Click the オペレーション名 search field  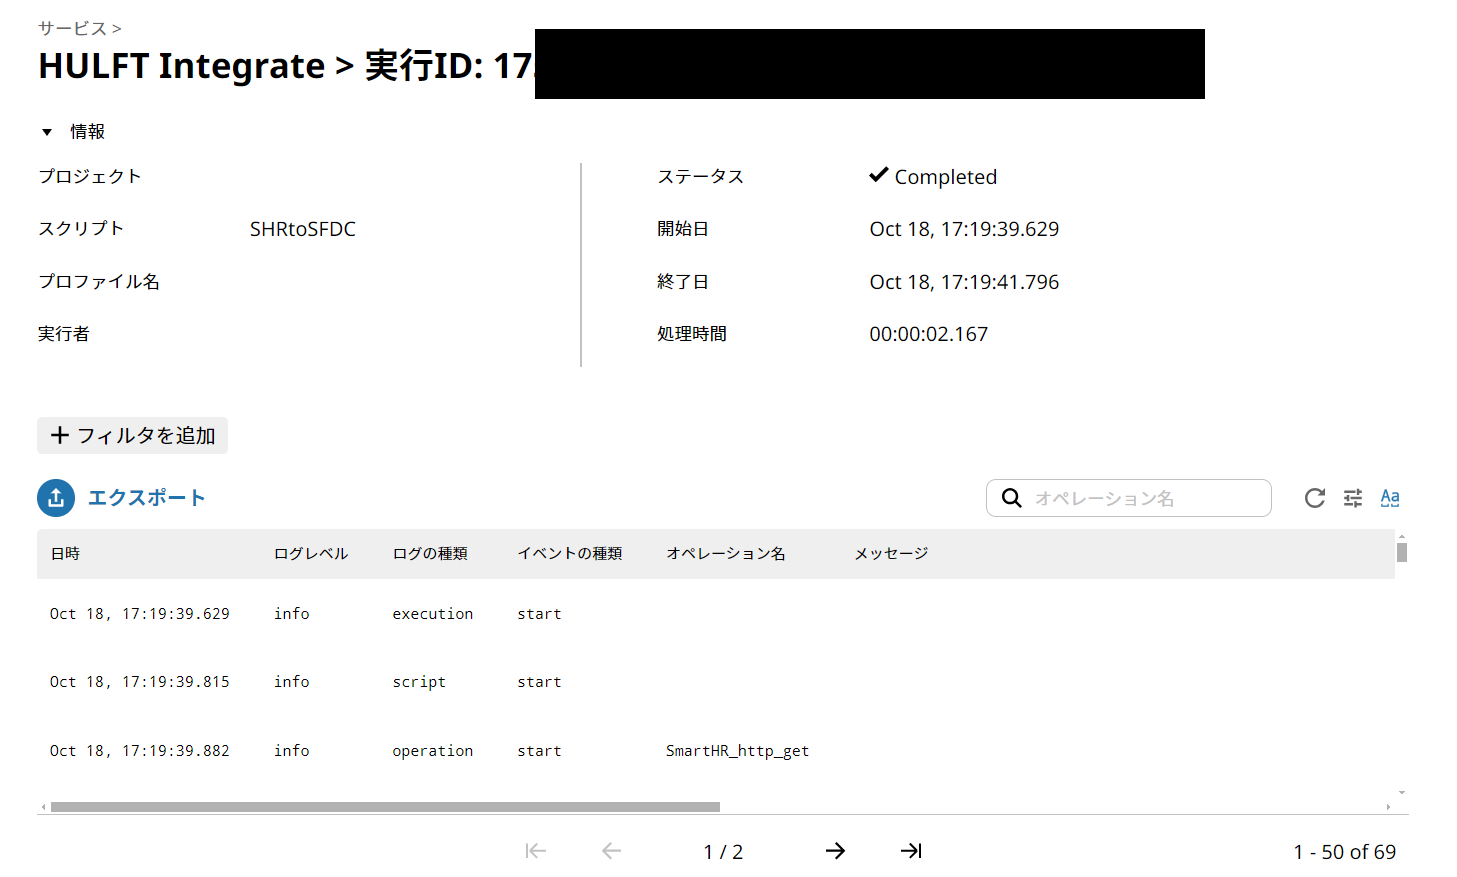(x=1140, y=498)
